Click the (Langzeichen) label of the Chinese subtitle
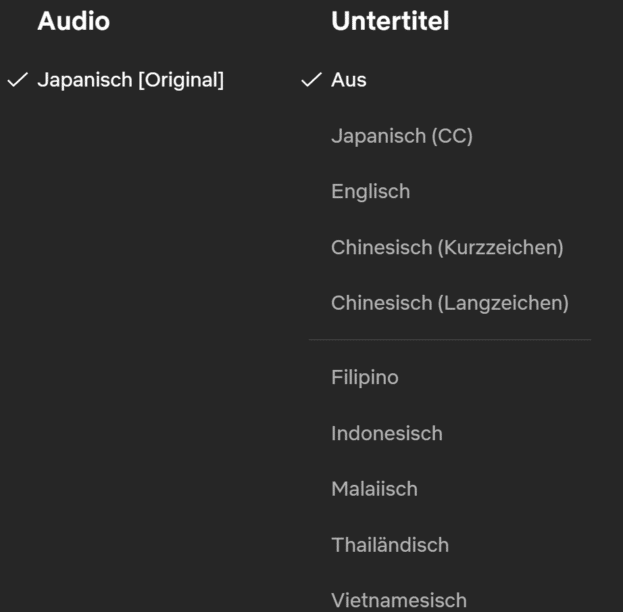 [x=503, y=302]
